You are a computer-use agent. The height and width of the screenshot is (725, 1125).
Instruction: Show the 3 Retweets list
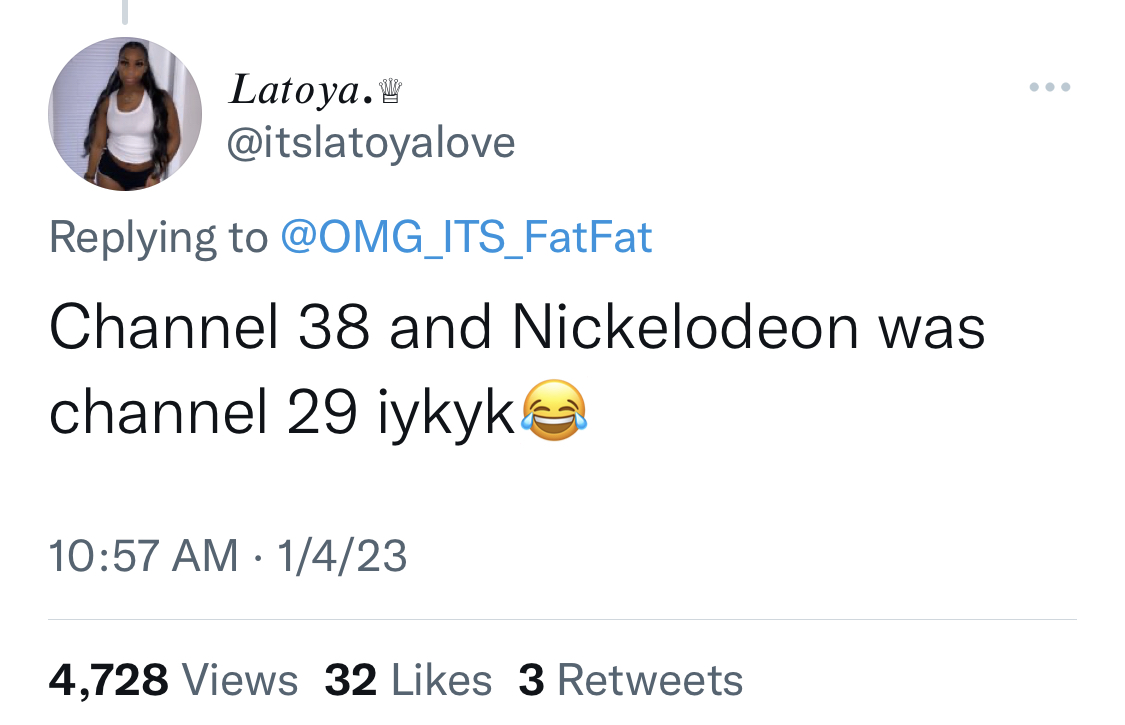point(631,680)
